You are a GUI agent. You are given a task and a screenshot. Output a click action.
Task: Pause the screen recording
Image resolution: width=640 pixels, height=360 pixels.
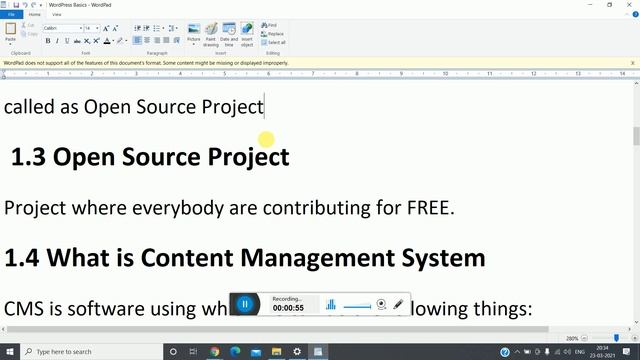pos(245,304)
